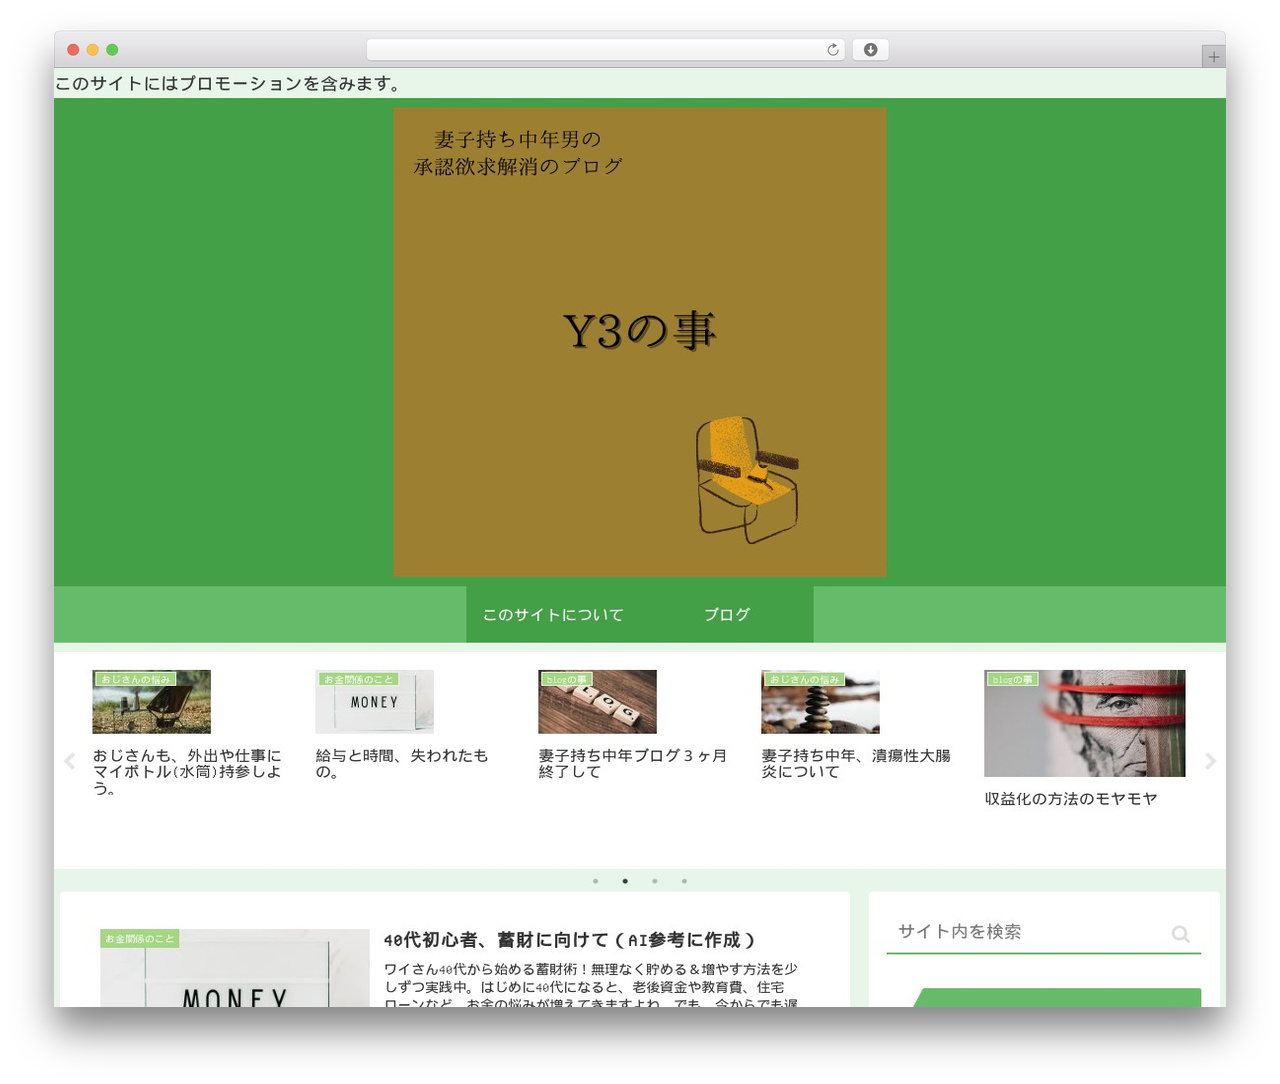Click the browser address bar
The image size is (1280, 1084).
point(606,50)
